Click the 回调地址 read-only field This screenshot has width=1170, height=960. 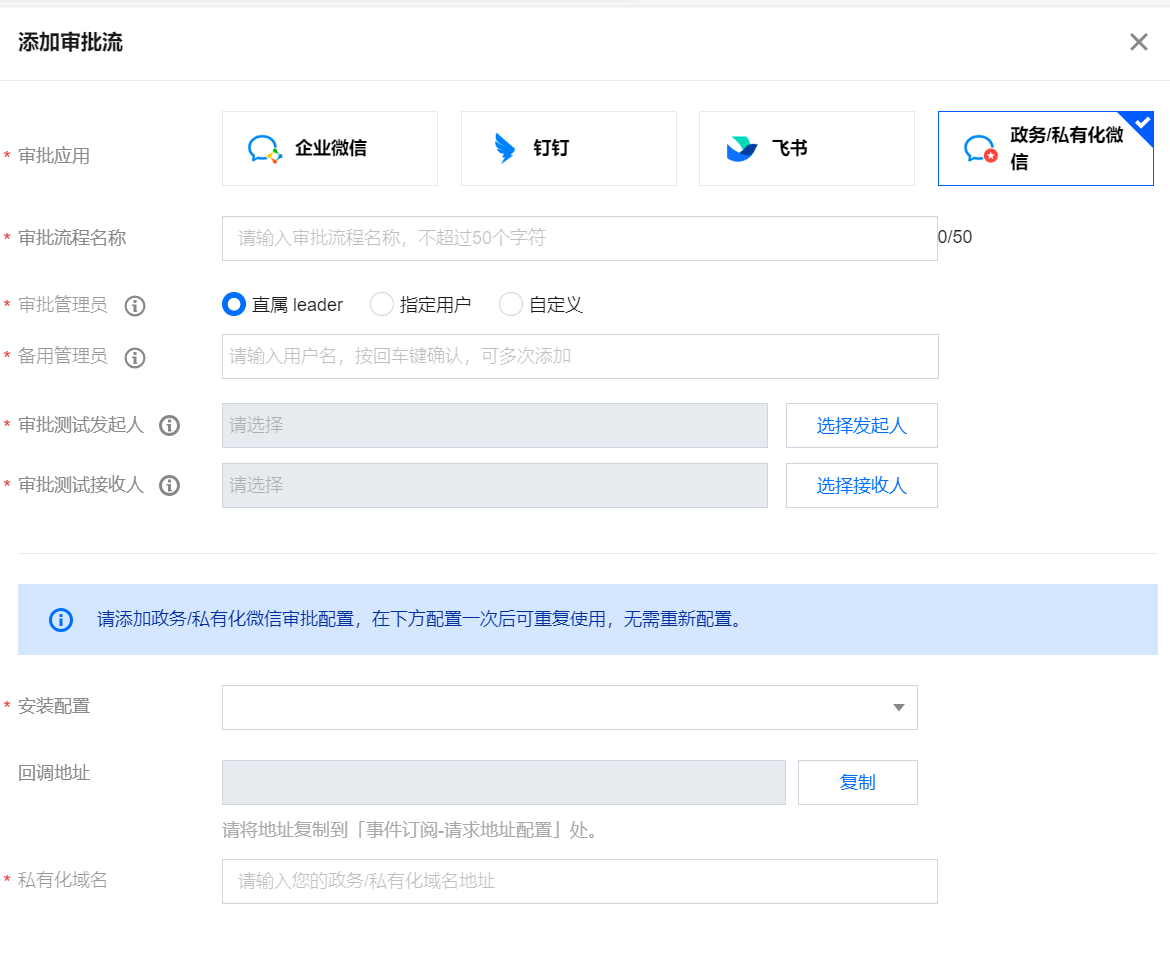[x=504, y=782]
